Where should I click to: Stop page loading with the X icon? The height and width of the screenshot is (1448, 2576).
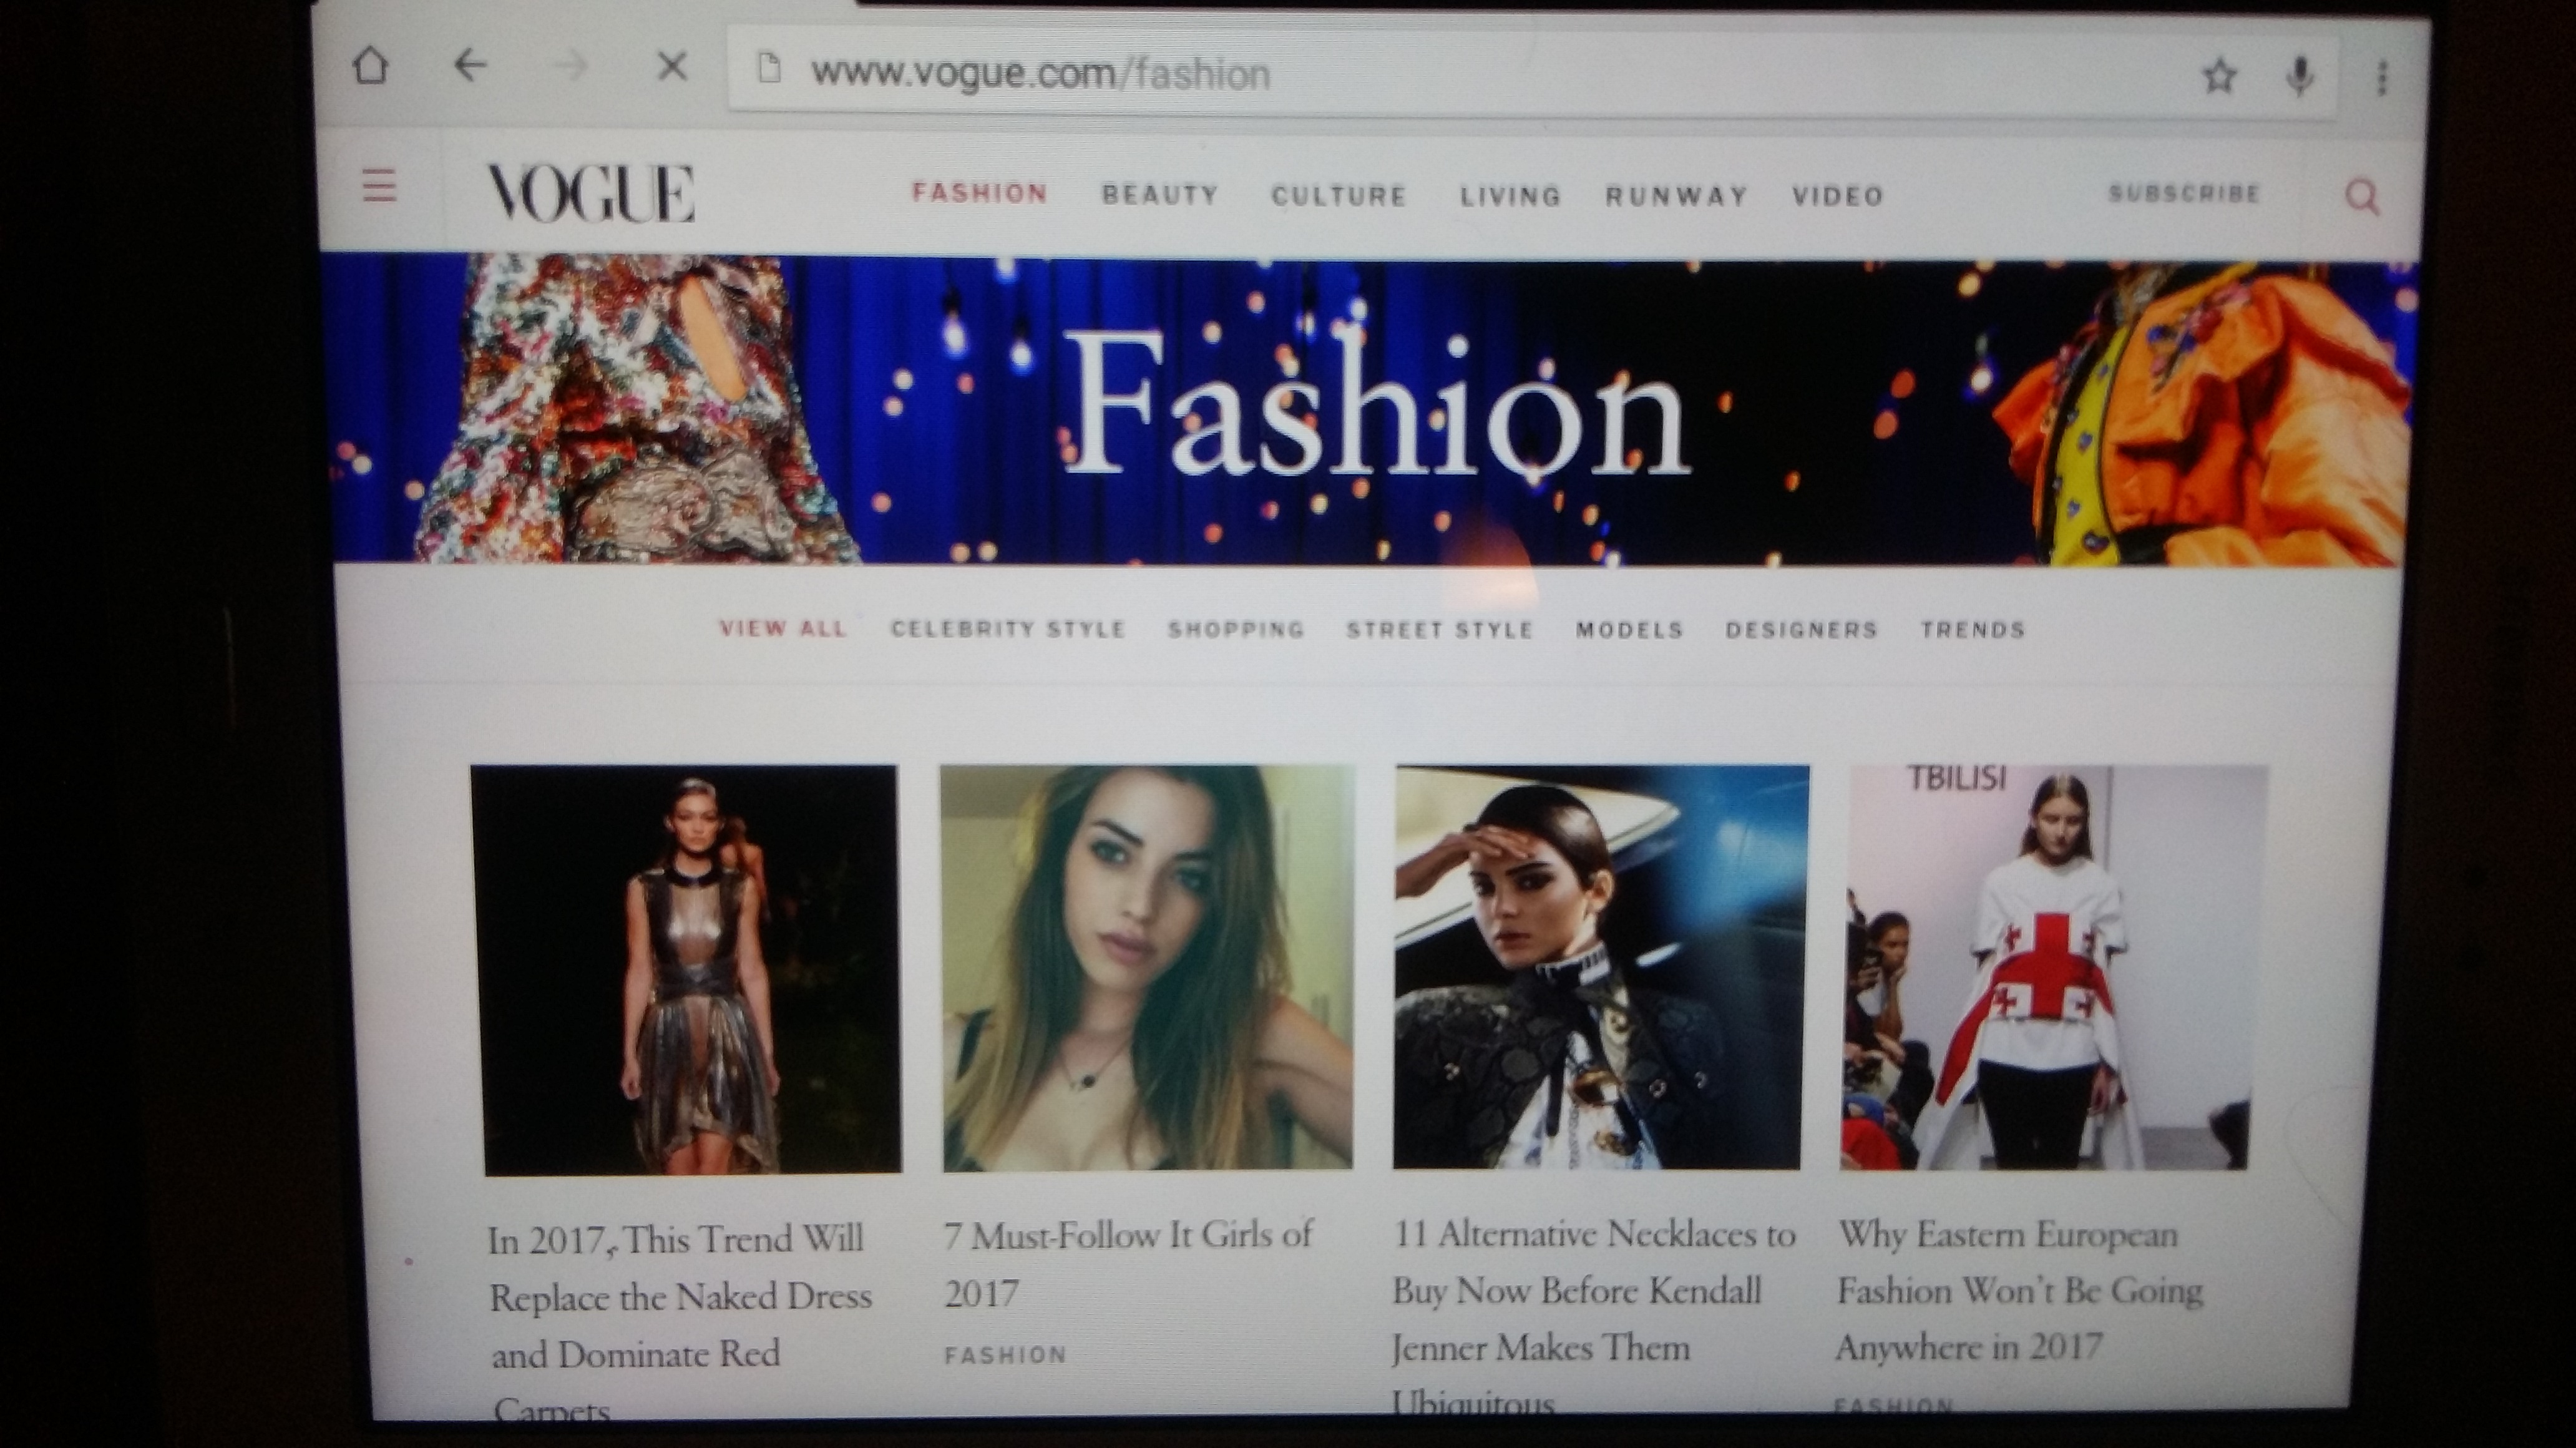click(x=672, y=68)
